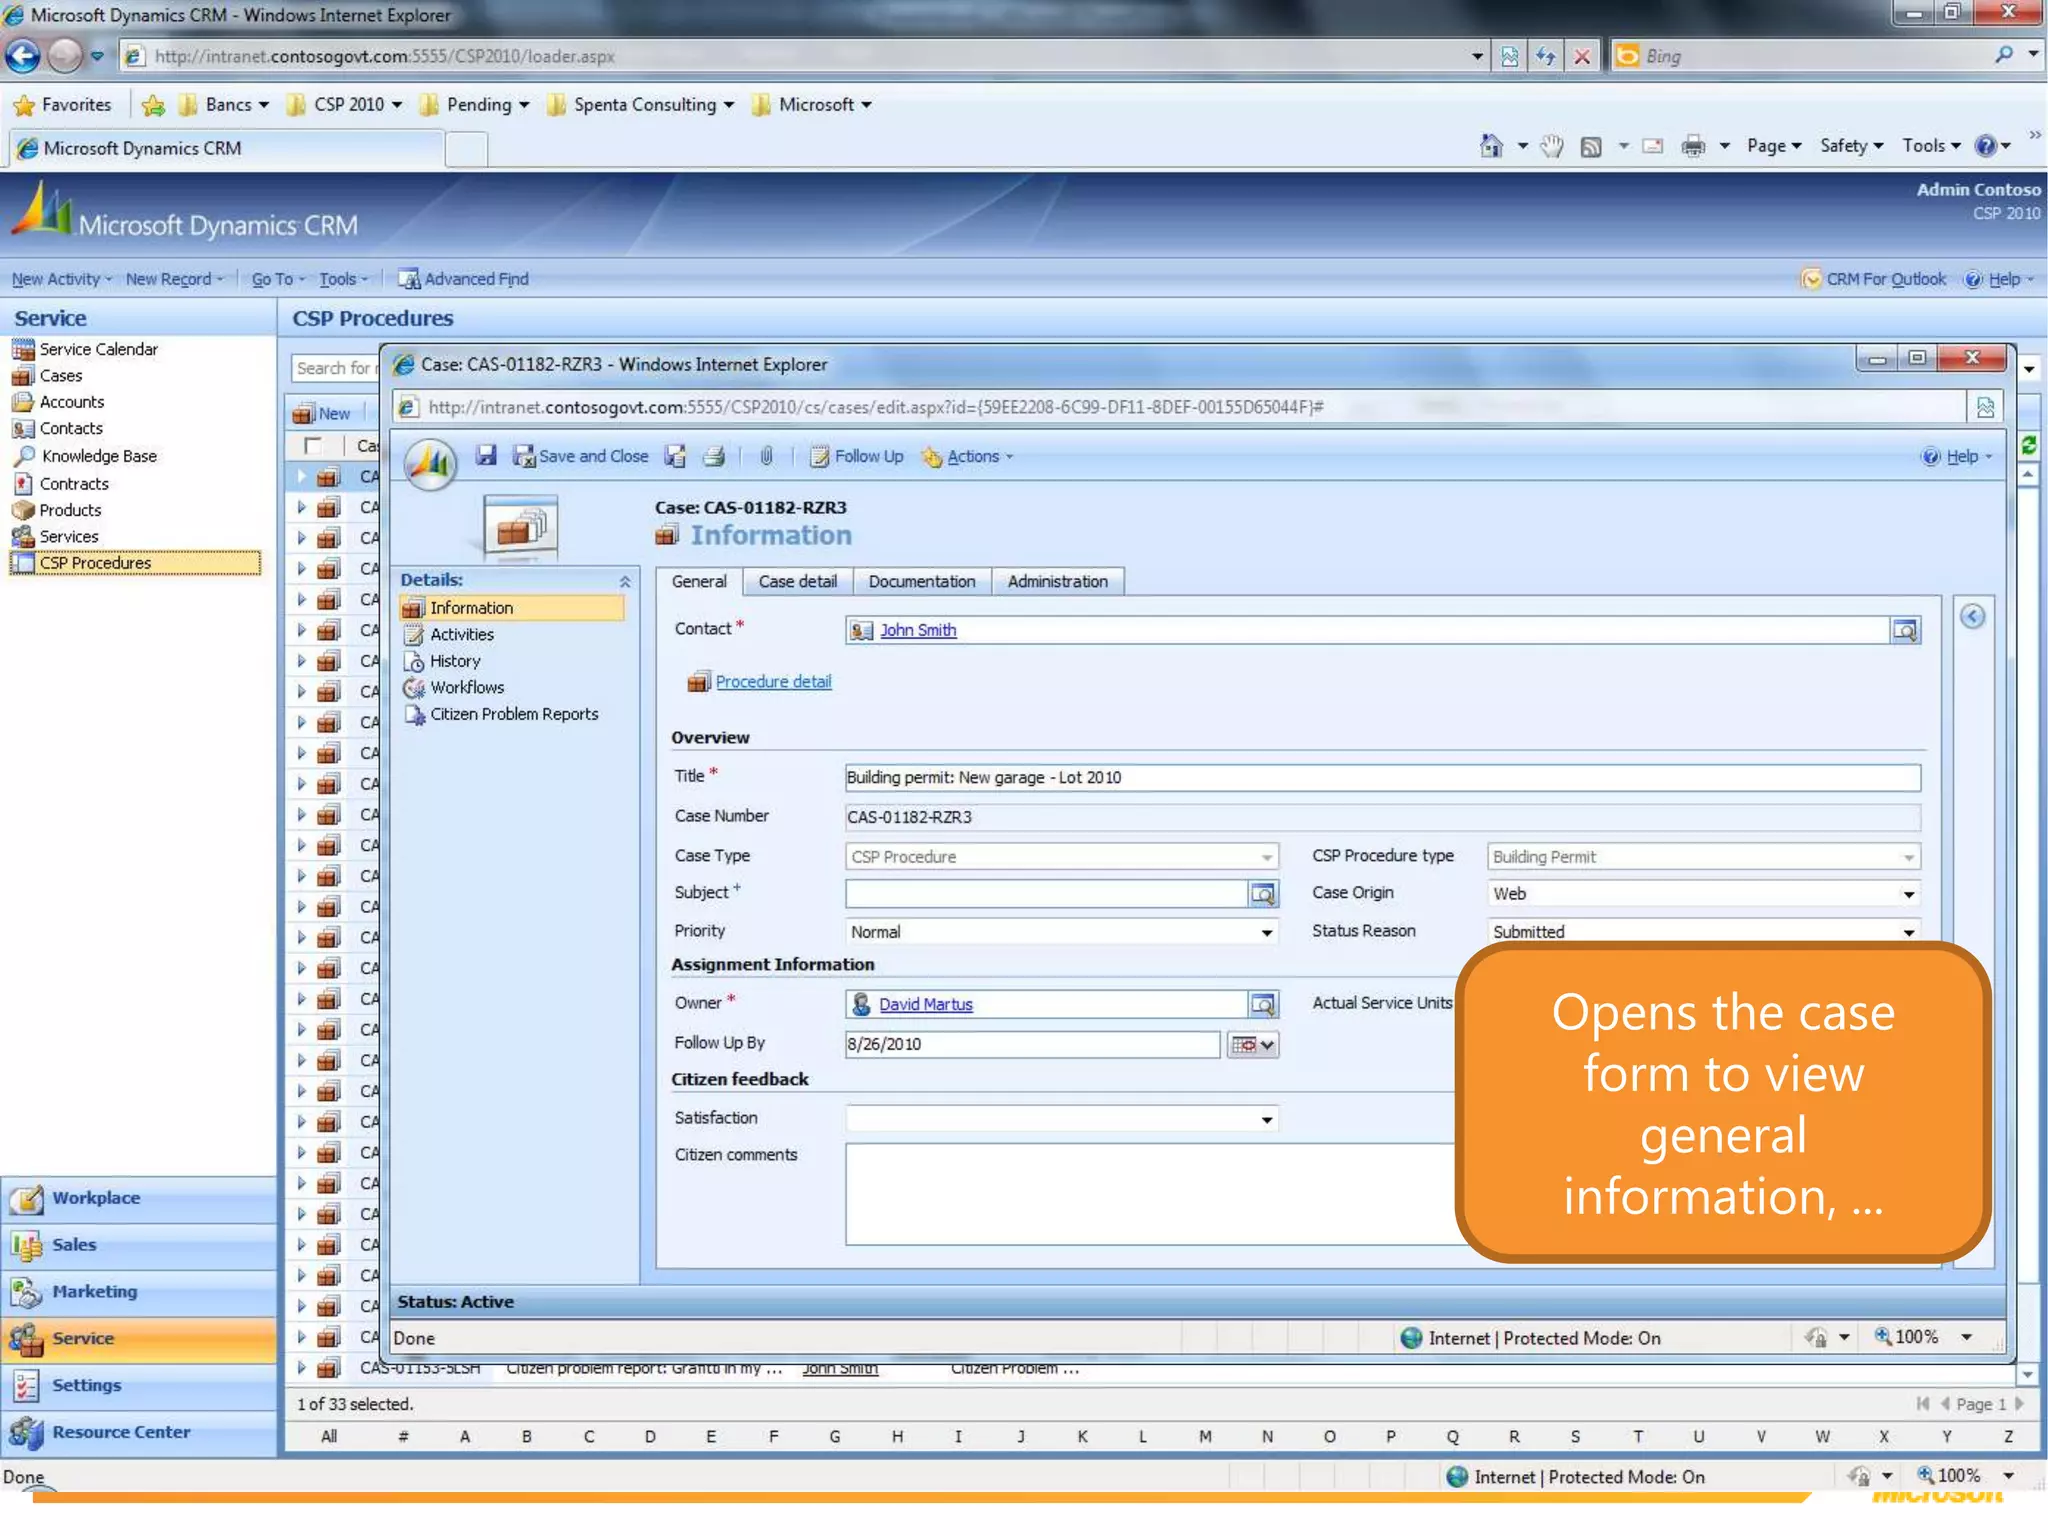Viewport: 2048px width, 1536px height.
Task: Open the Status Reason dropdown
Action: coord(1909,932)
